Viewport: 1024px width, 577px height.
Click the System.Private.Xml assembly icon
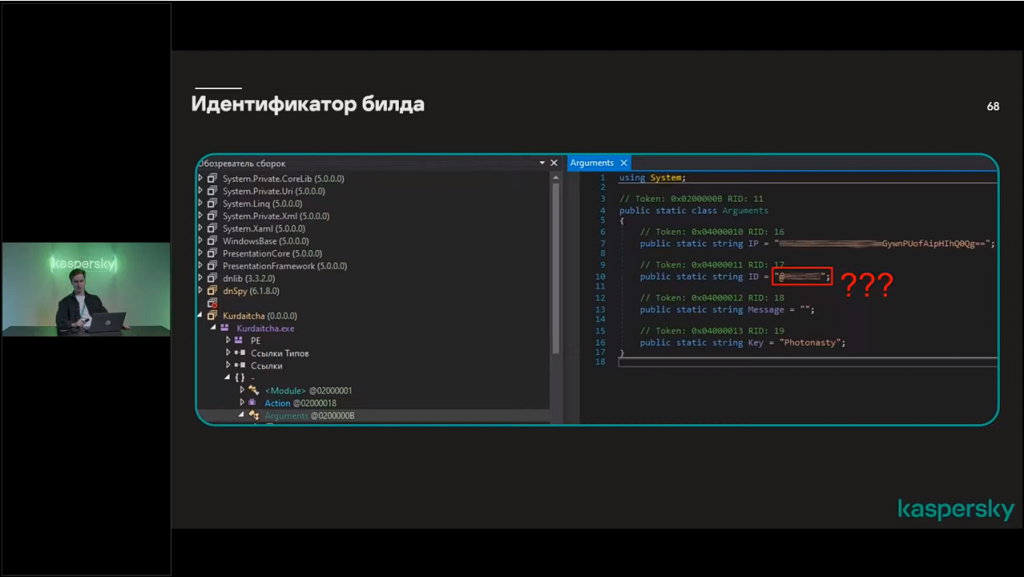(212, 215)
